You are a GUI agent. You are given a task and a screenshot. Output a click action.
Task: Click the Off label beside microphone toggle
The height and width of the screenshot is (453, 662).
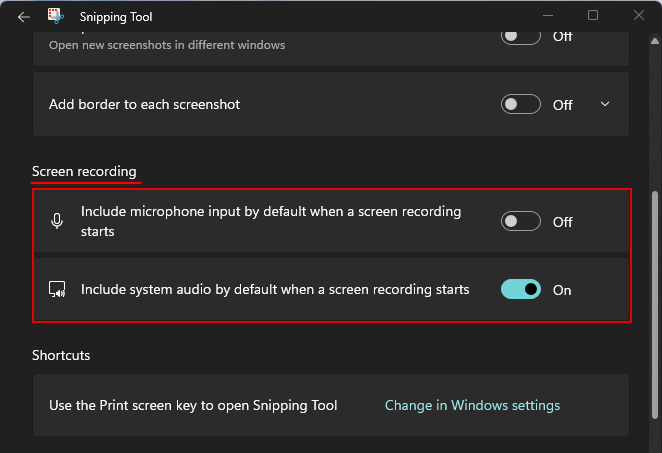click(x=563, y=222)
